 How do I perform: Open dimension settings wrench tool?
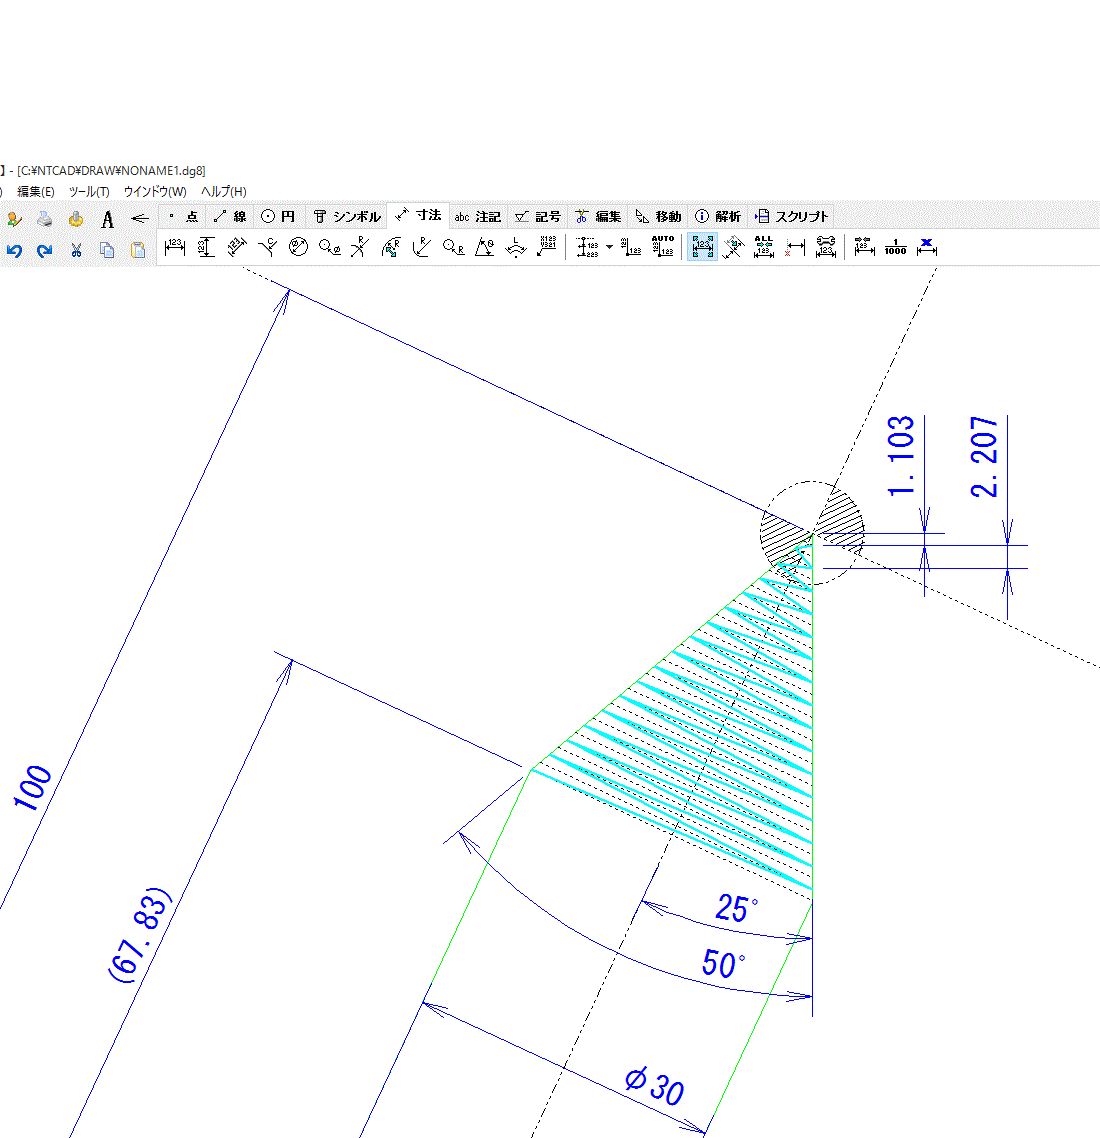(826, 247)
